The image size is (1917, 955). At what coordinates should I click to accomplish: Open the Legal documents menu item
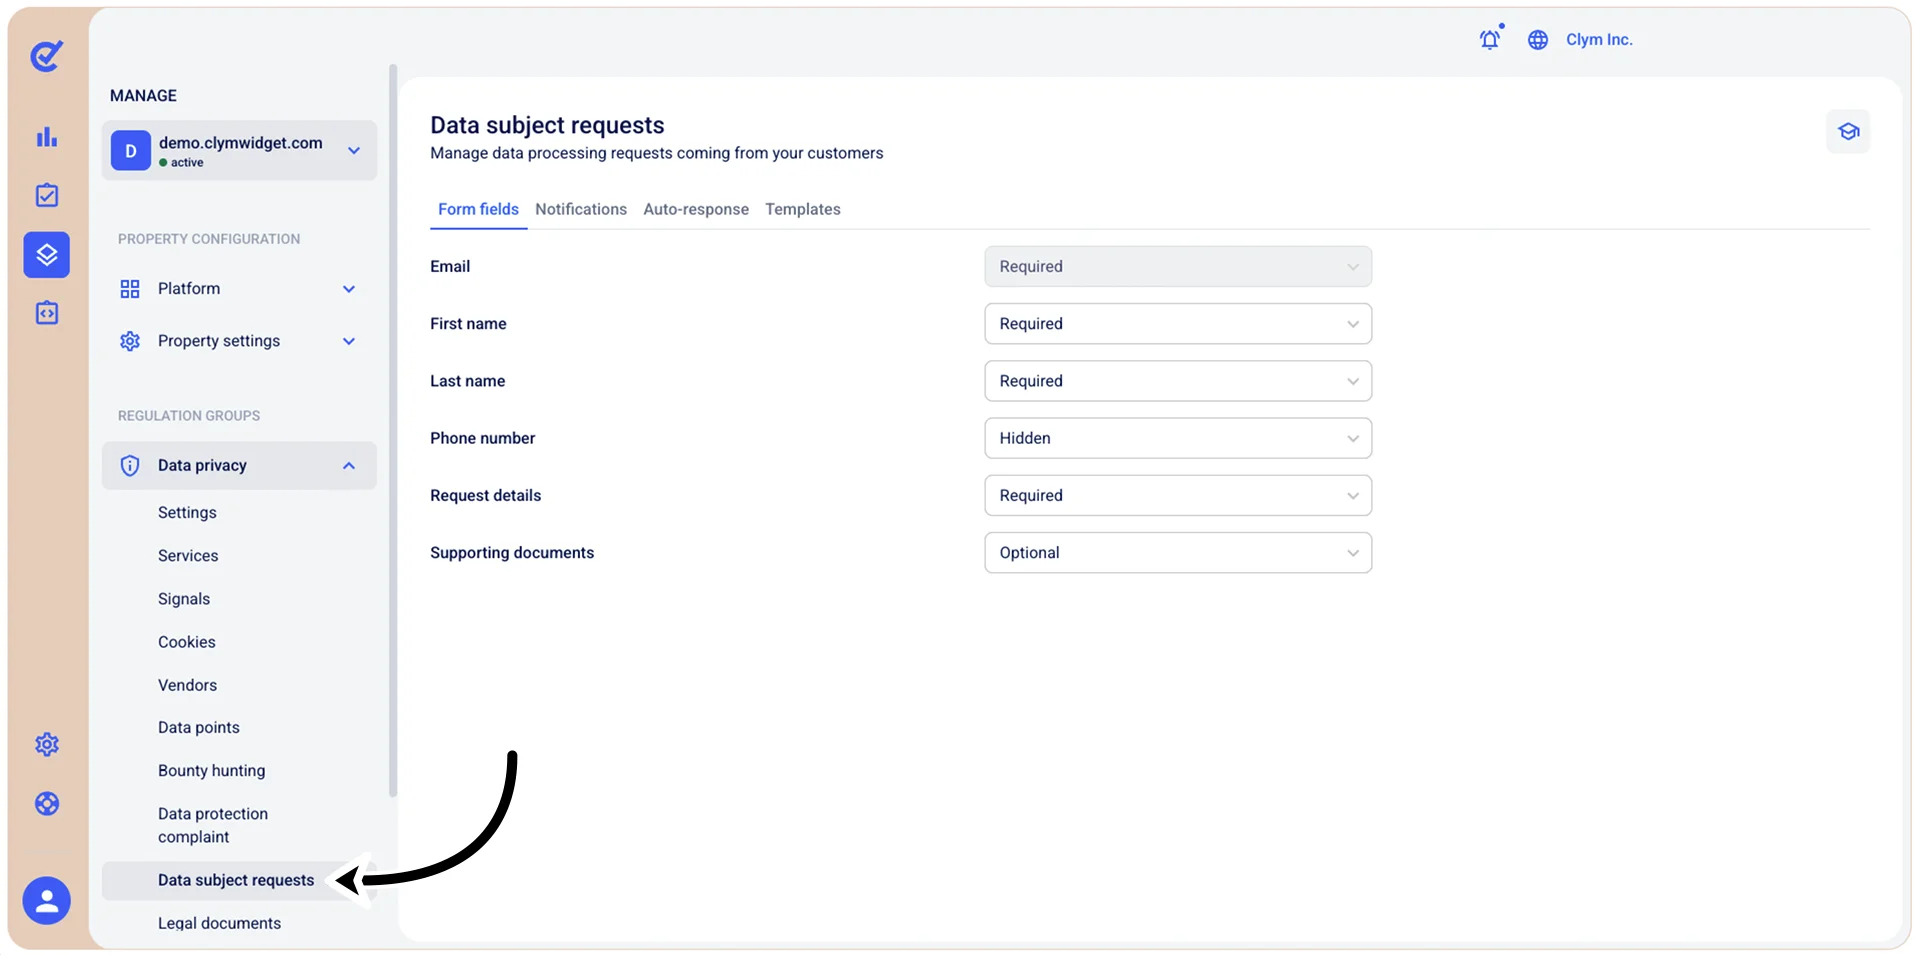[220, 923]
